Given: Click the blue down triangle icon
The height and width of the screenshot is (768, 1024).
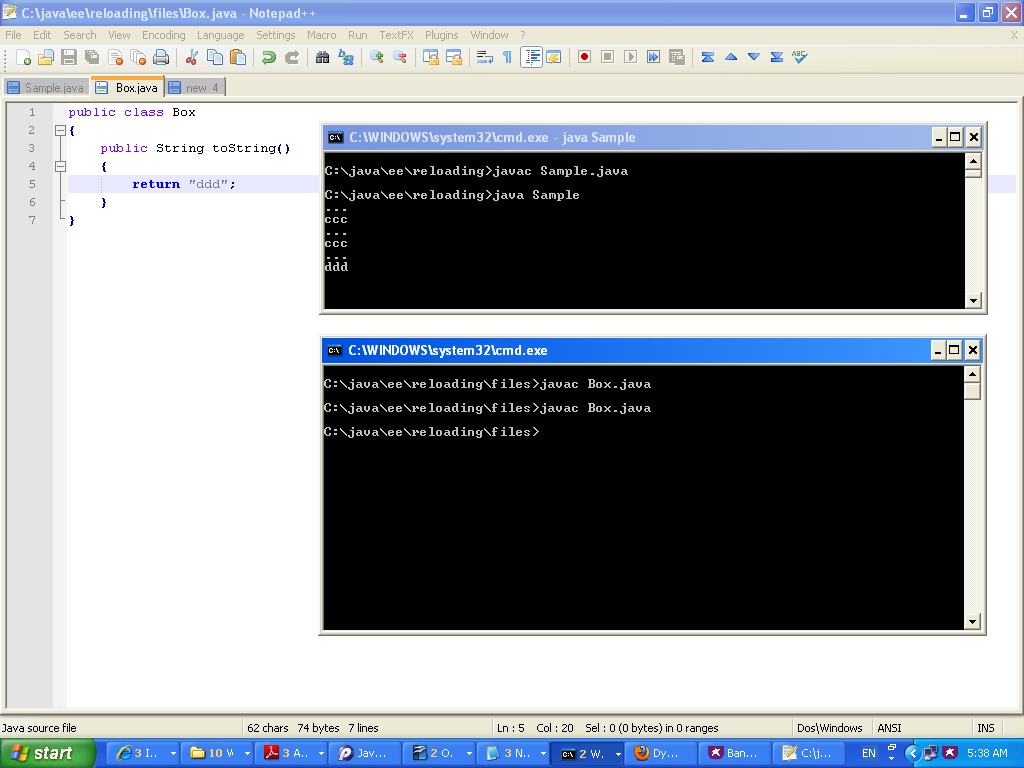Looking at the screenshot, I should pos(754,57).
